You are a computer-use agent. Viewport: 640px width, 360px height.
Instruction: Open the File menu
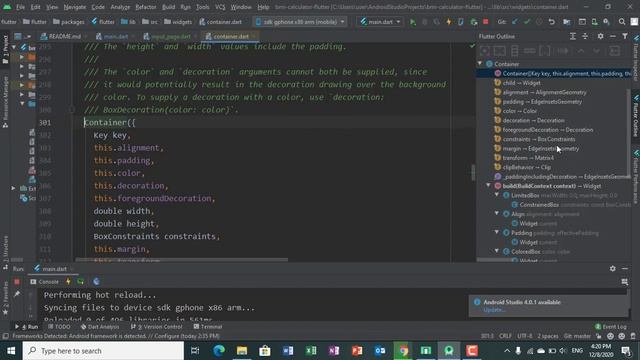20,7
